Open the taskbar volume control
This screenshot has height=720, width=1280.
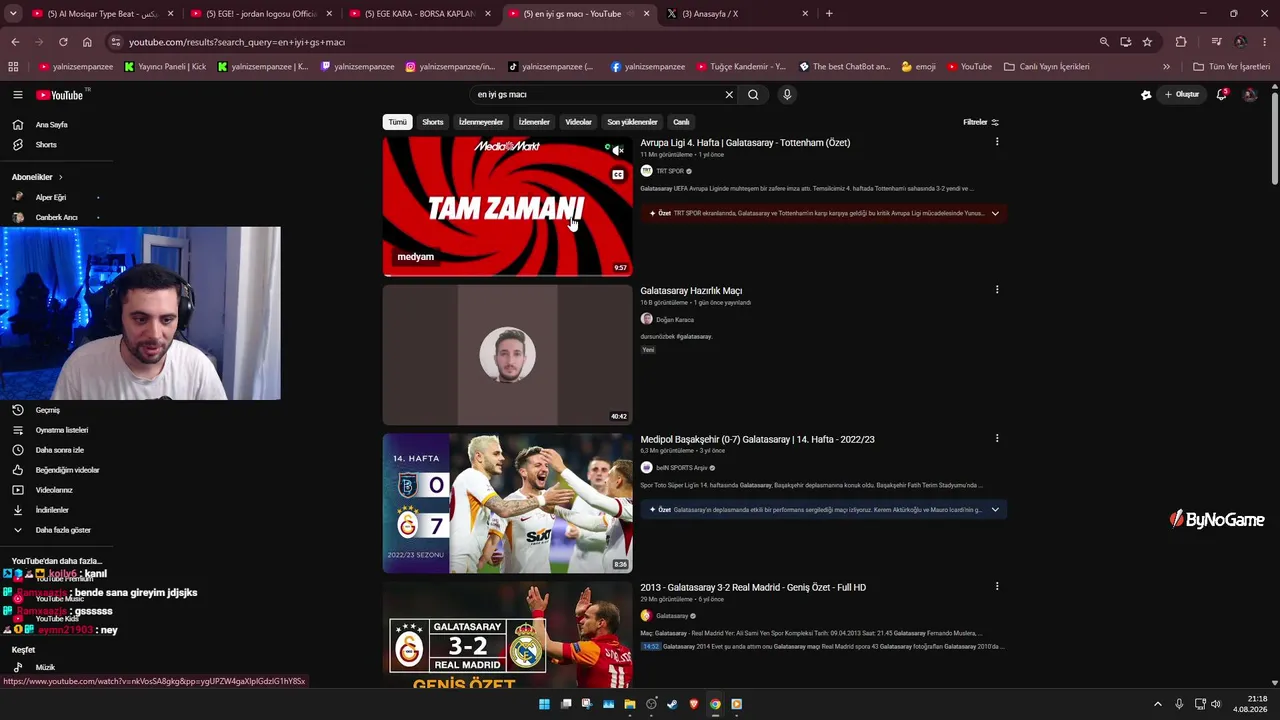[x=1216, y=704]
